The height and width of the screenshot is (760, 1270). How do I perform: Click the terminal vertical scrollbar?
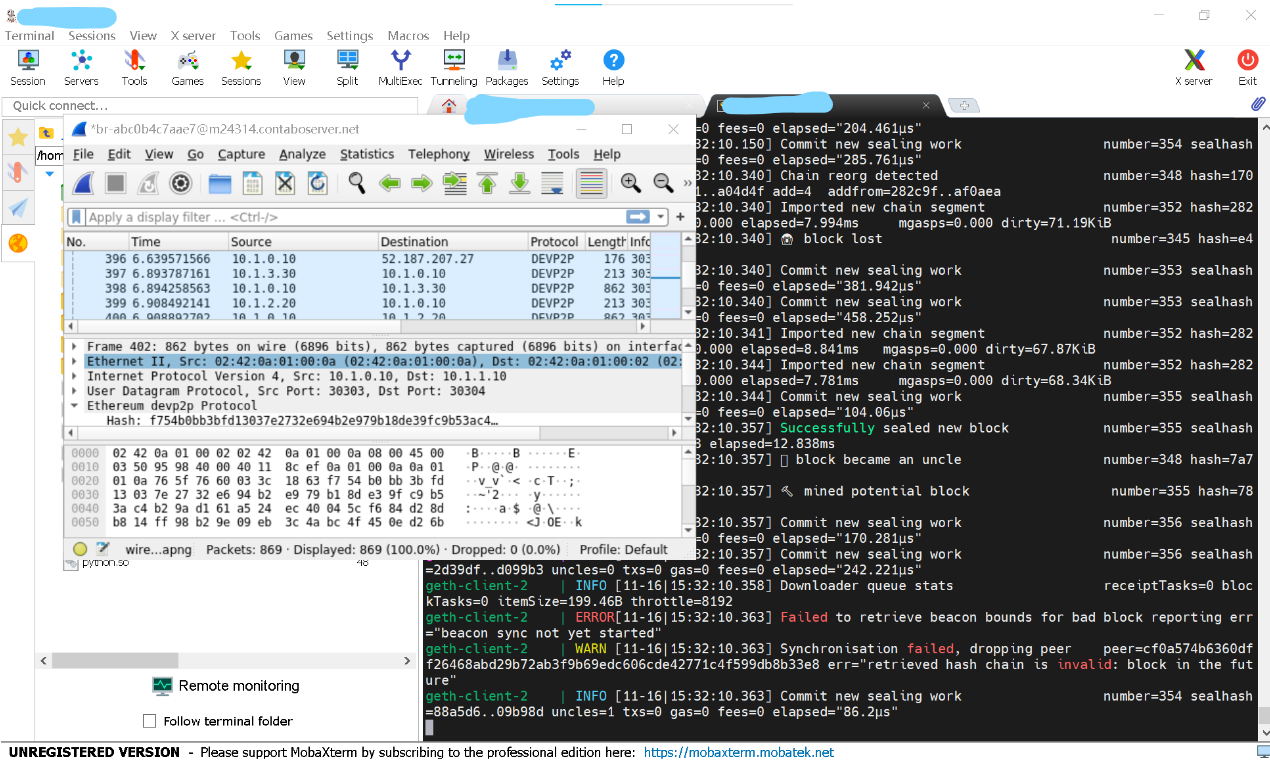pyautogui.click(x=1262, y=420)
